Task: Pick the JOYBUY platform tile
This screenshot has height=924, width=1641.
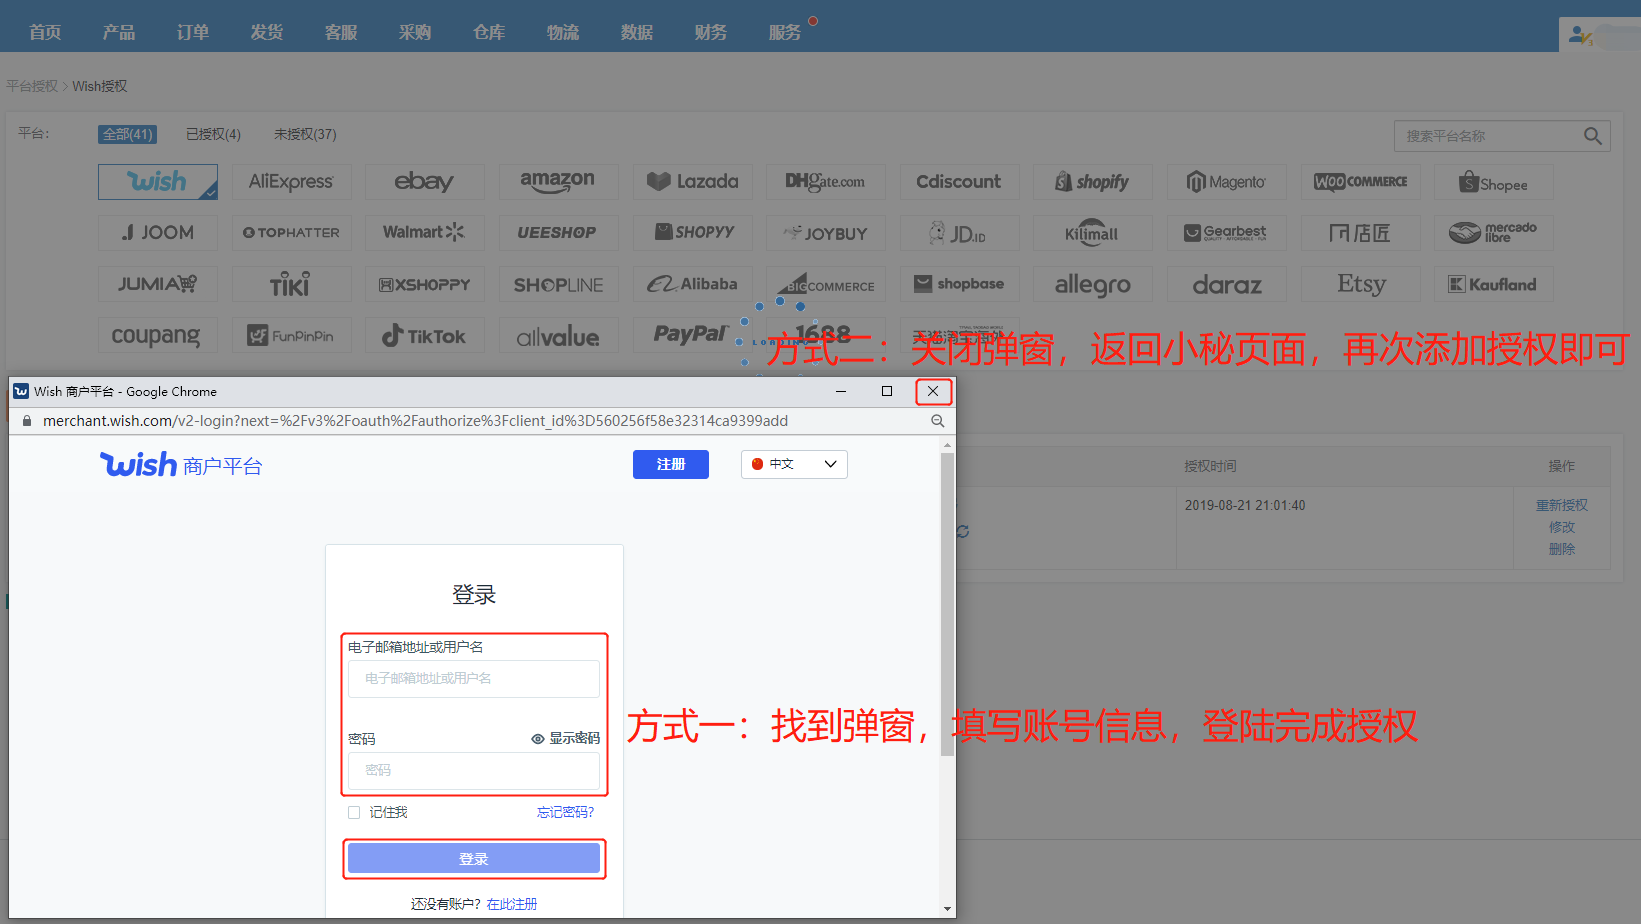Action: [826, 233]
